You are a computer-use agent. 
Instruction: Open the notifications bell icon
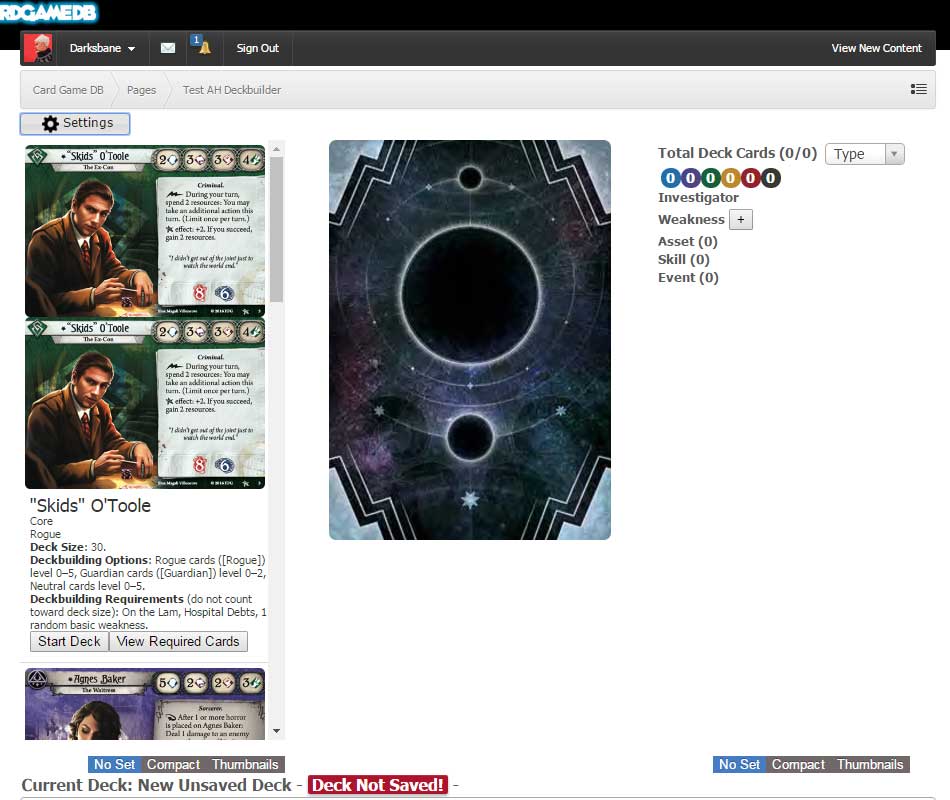pos(205,47)
